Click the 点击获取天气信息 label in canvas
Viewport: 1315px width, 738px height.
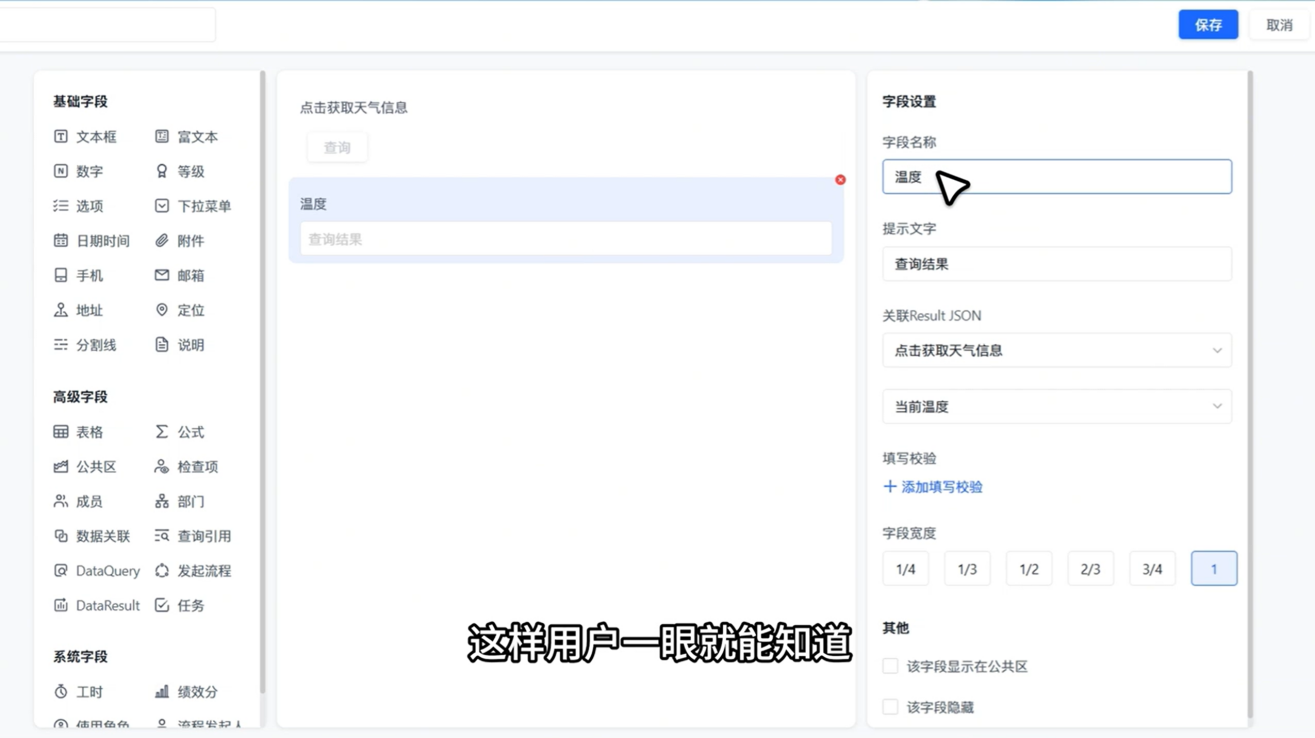coord(354,107)
